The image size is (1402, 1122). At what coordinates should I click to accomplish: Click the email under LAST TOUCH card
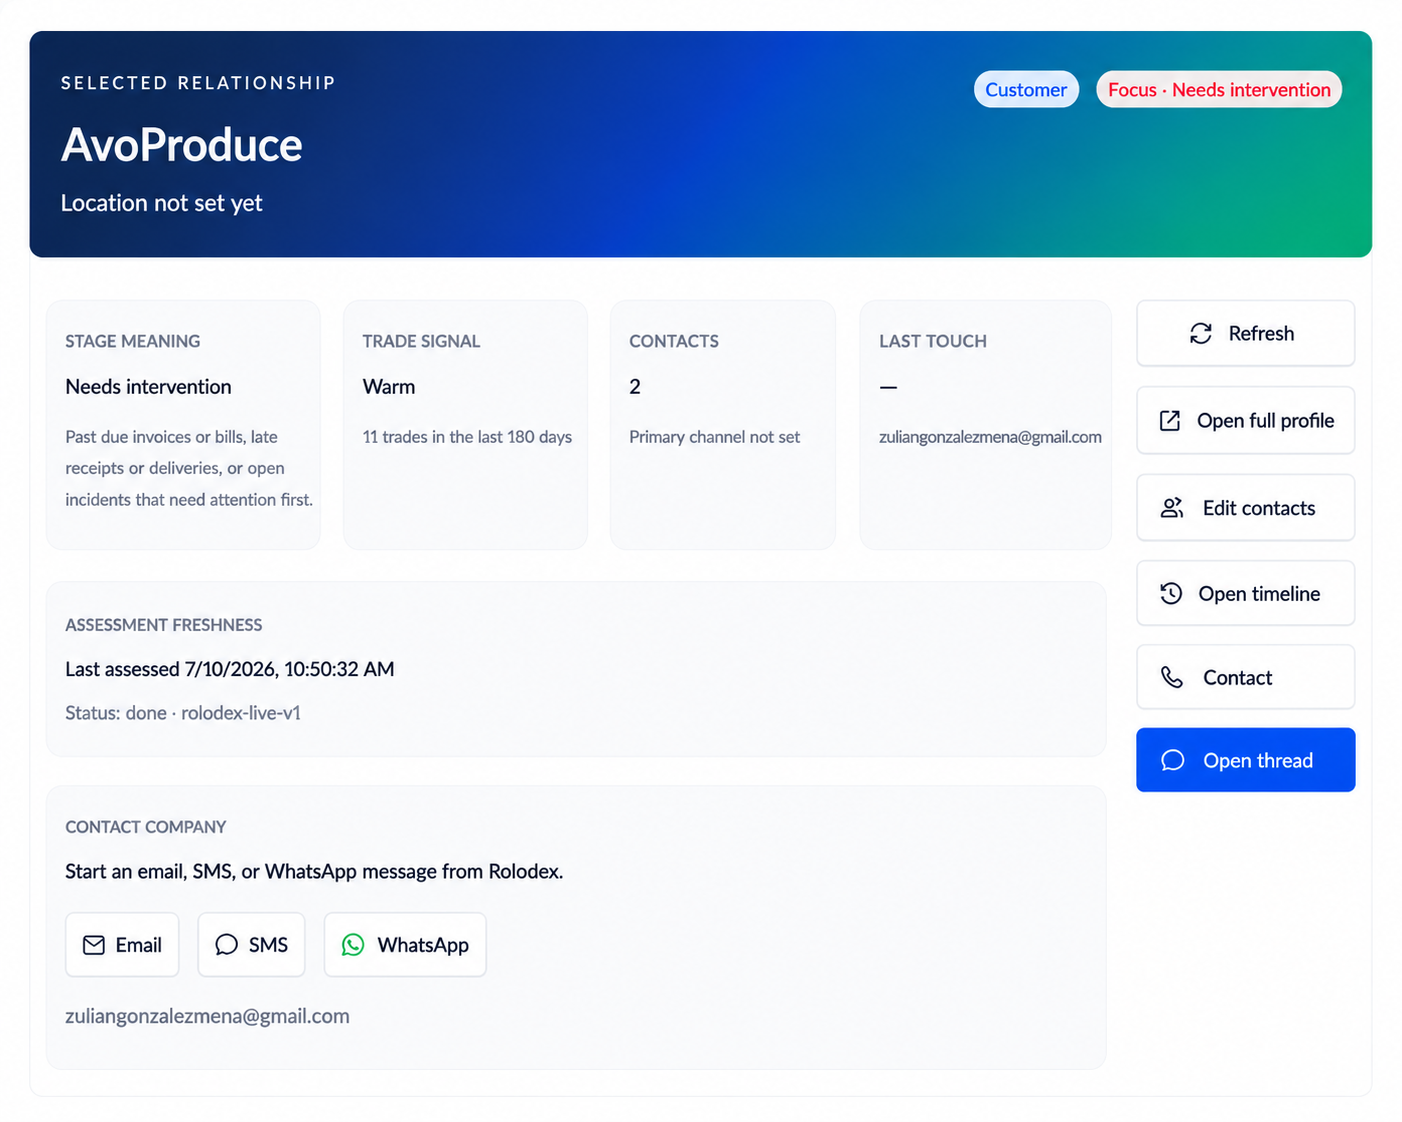tap(990, 437)
